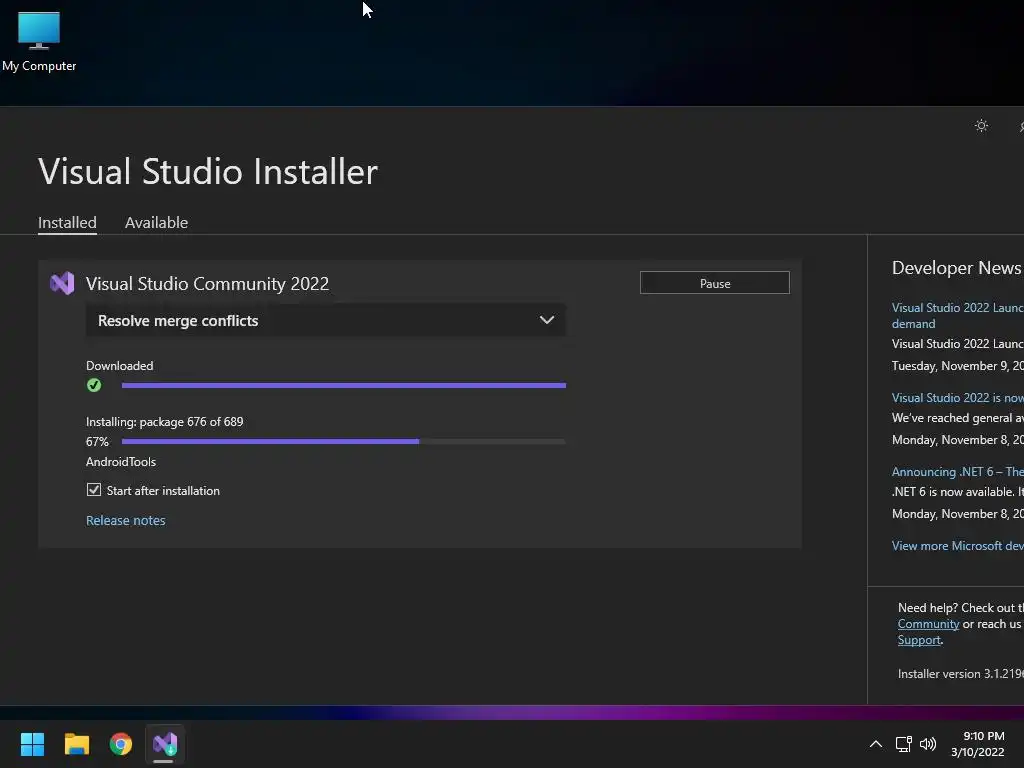Click View more Microsoft developer news
The height and width of the screenshot is (768, 1024).
point(957,545)
